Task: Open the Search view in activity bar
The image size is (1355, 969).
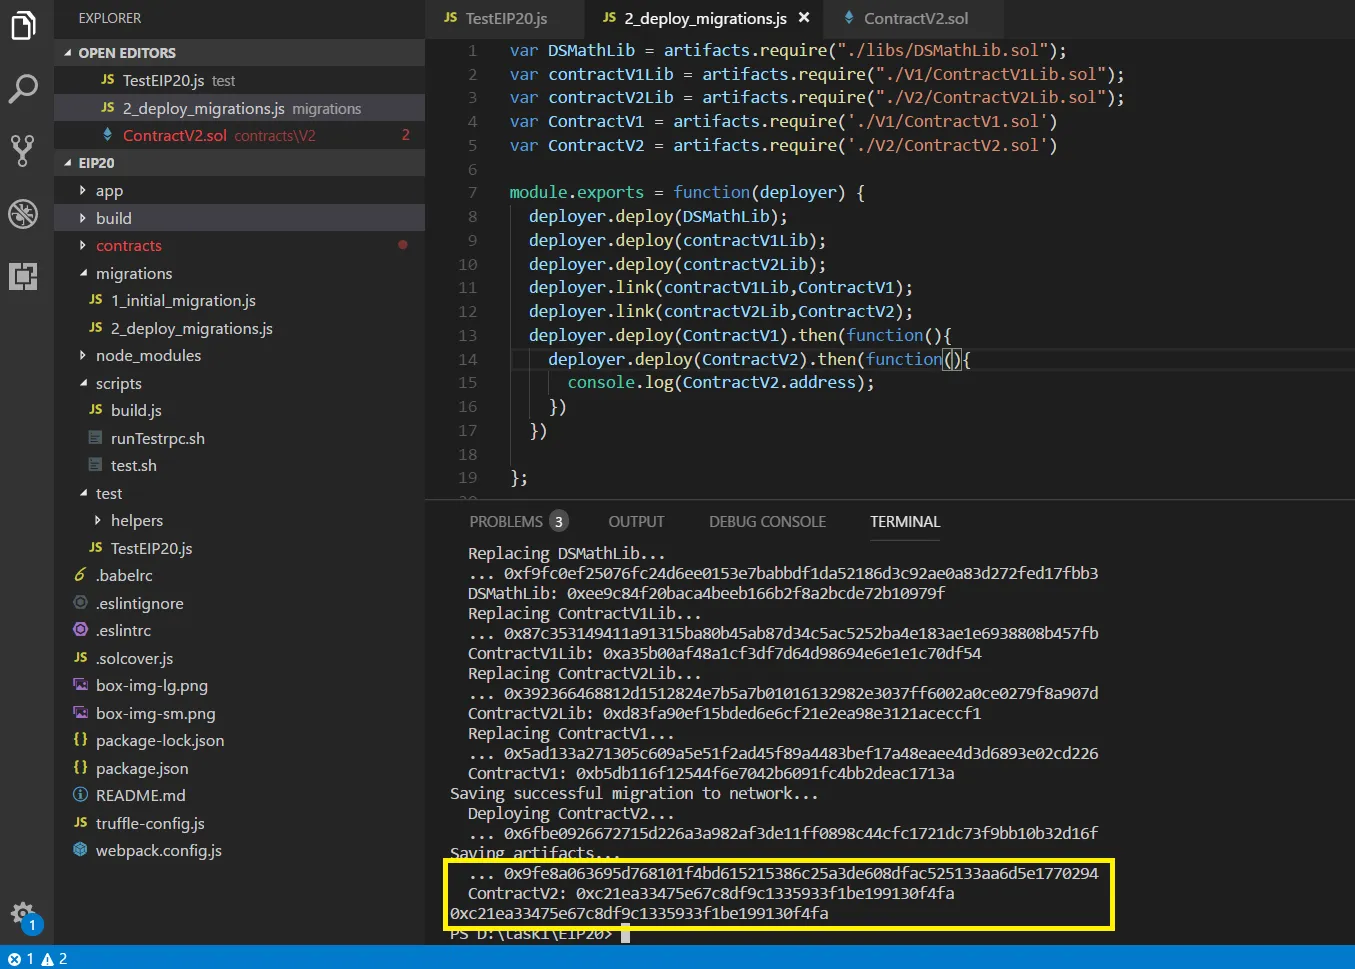Action: (23, 89)
